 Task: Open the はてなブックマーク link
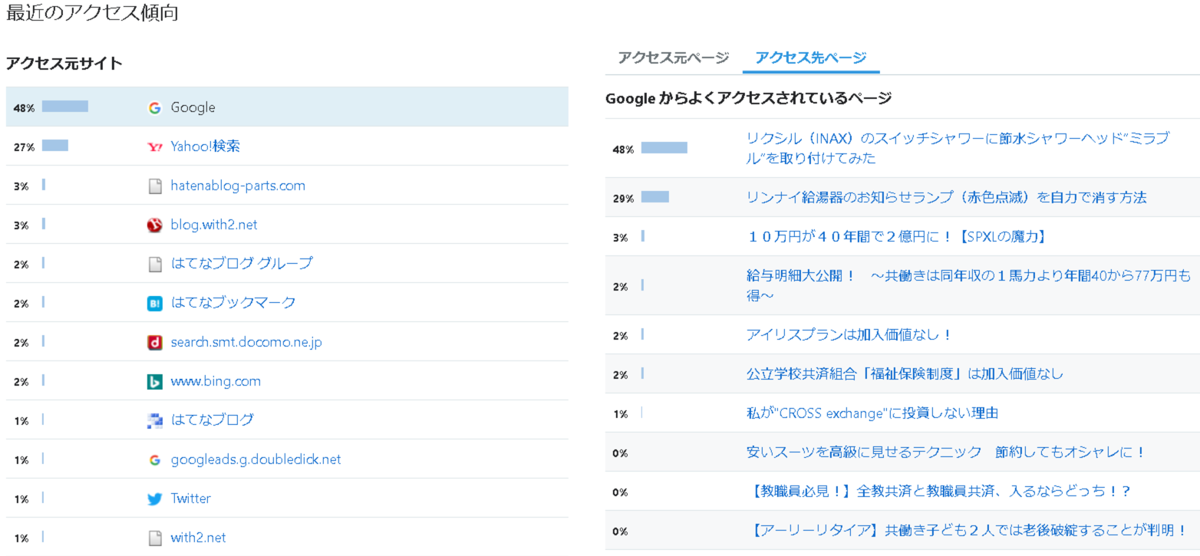pyautogui.click(x=233, y=303)
